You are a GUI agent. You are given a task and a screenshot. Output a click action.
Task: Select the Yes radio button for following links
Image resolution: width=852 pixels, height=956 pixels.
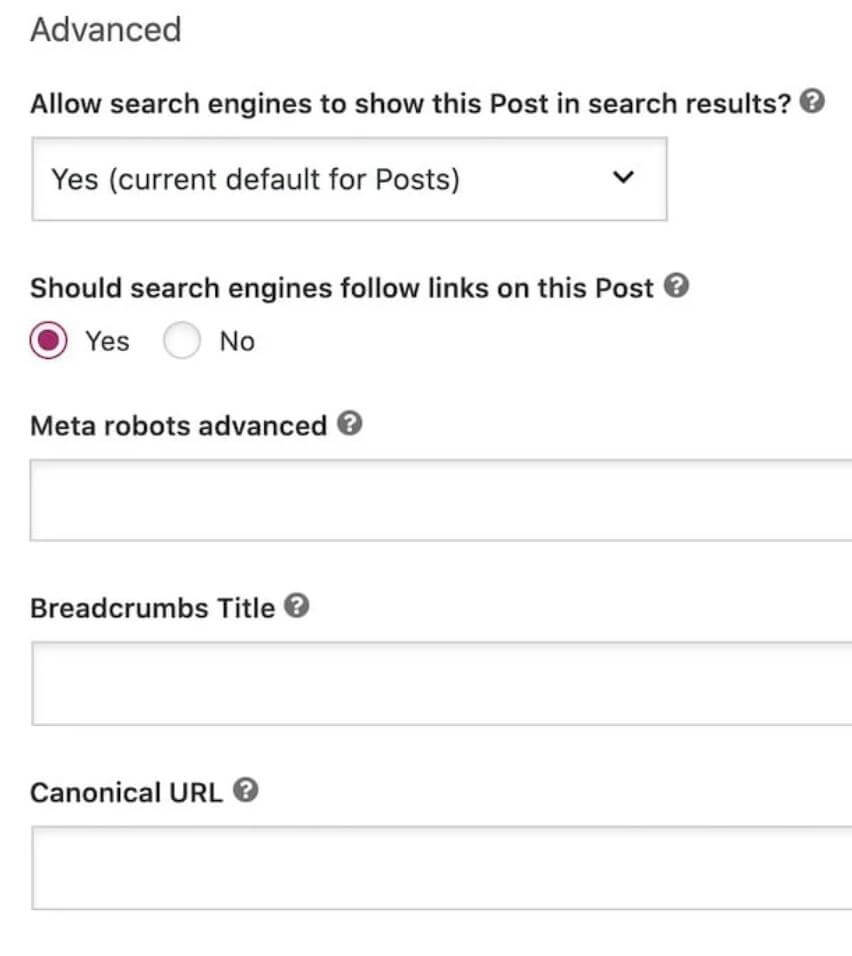(x=50, y=342)
